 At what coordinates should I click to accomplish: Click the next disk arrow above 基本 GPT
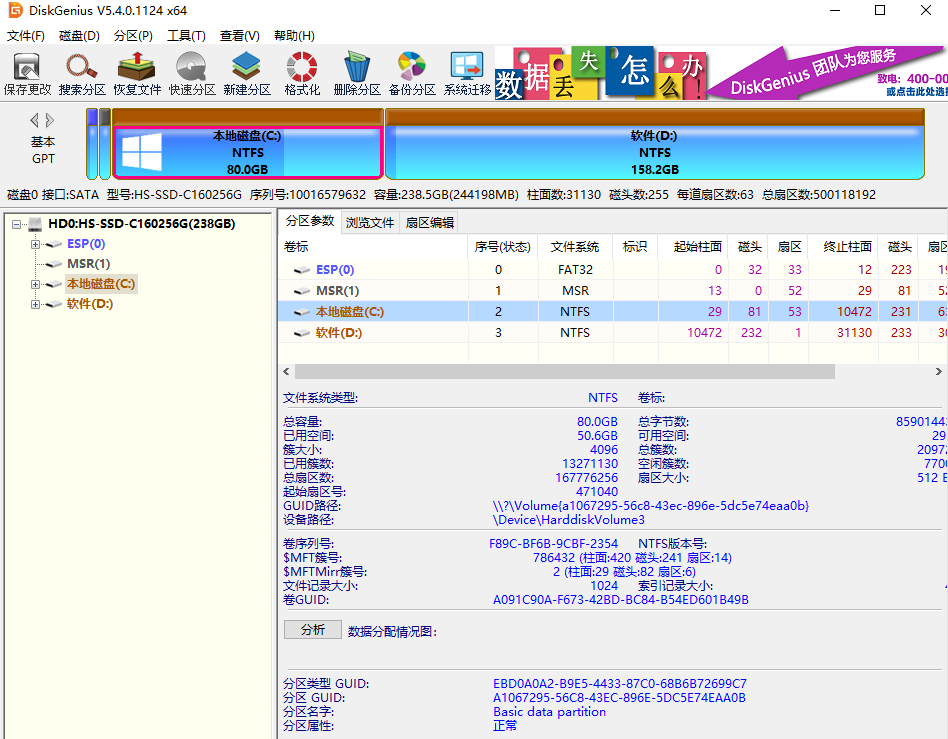pyautogui.click(x=51, y=121)
